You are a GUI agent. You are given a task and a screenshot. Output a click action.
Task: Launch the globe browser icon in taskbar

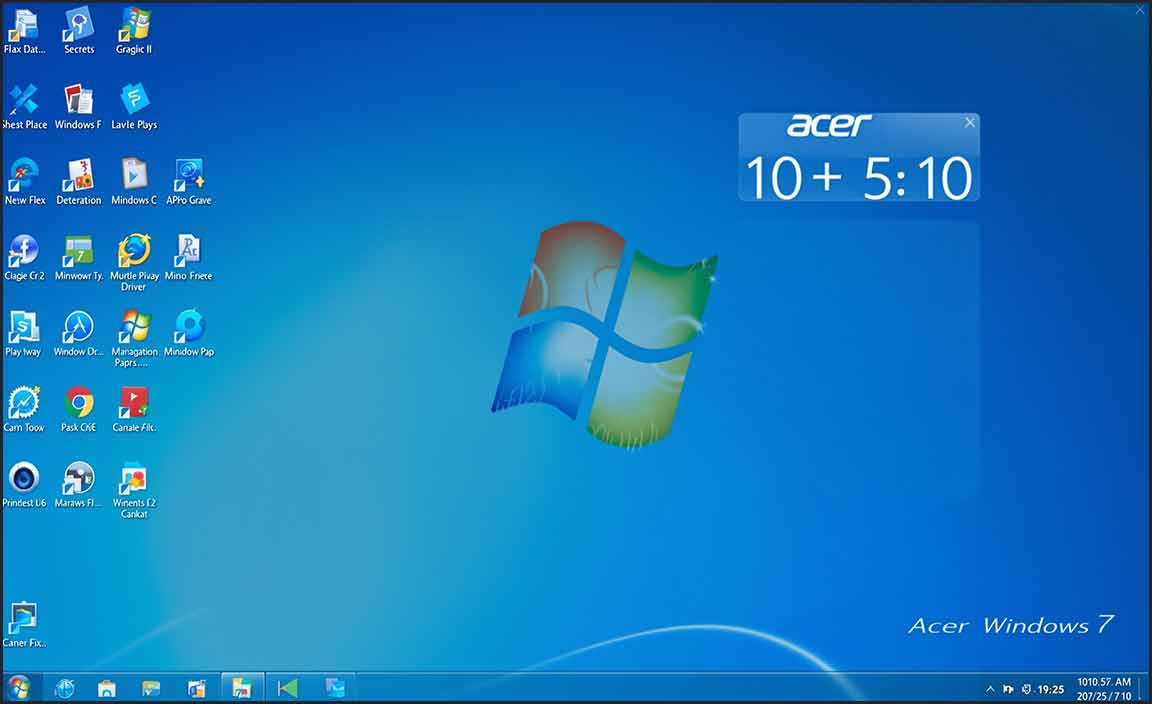65,689
